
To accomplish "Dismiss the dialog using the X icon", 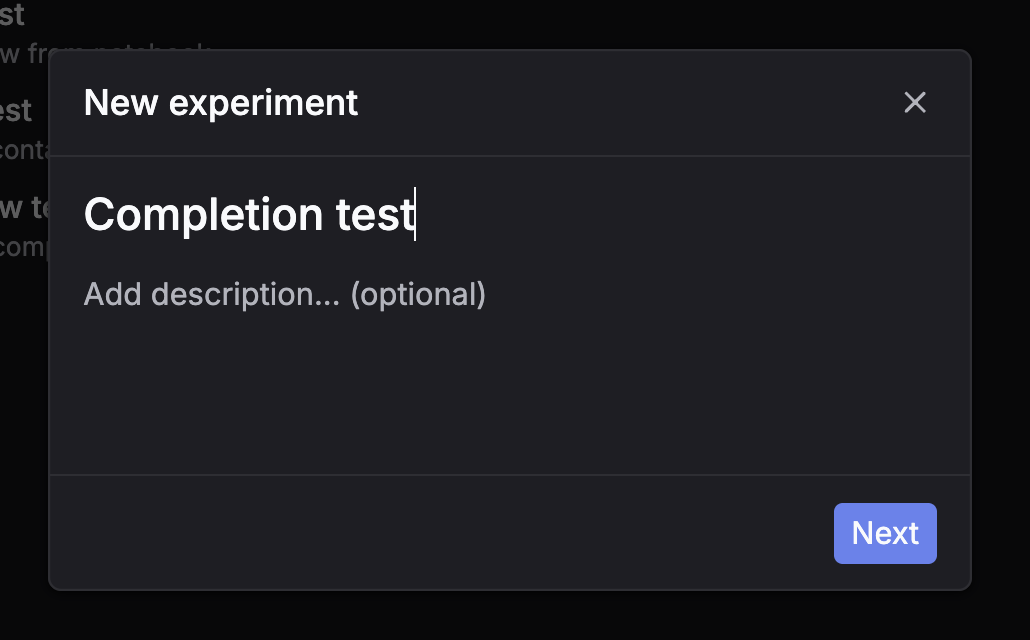I will [915, 102].
